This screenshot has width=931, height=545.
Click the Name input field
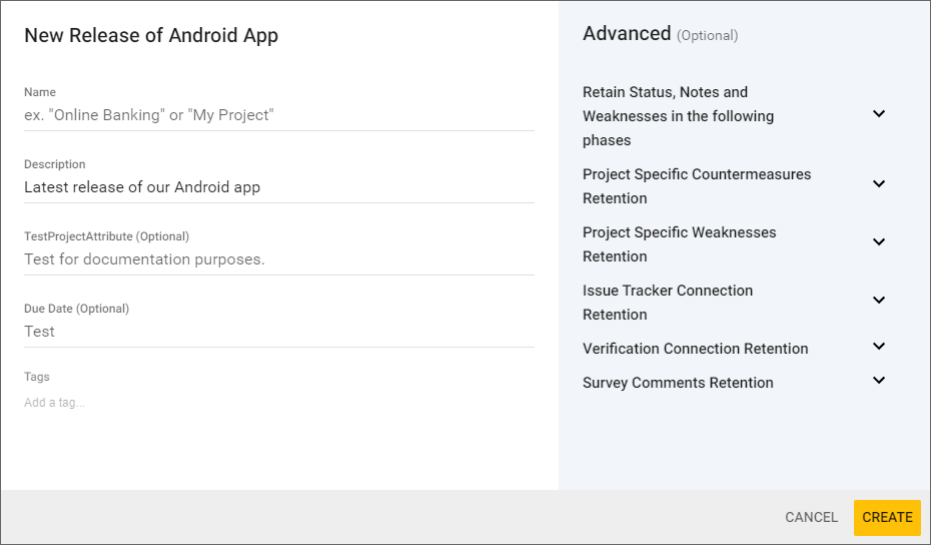278,115
